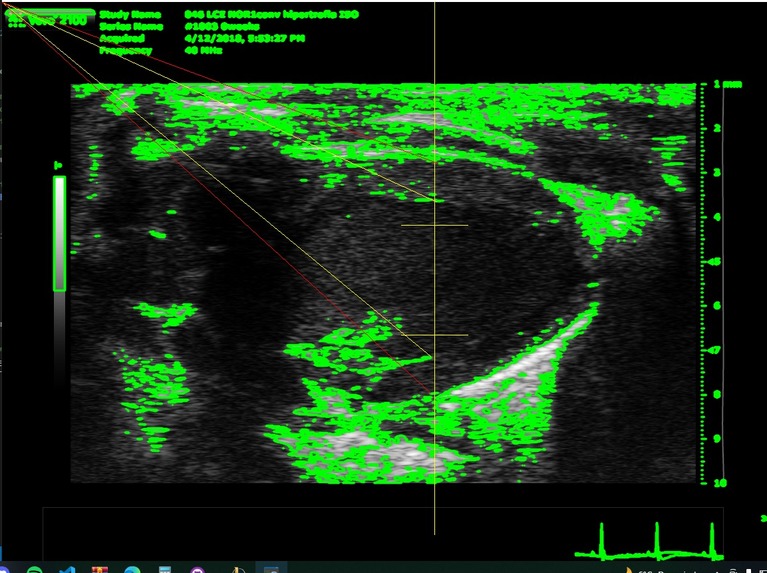Click the lower yellow caliper tick mark
The image size is (767, 573).
434,335
